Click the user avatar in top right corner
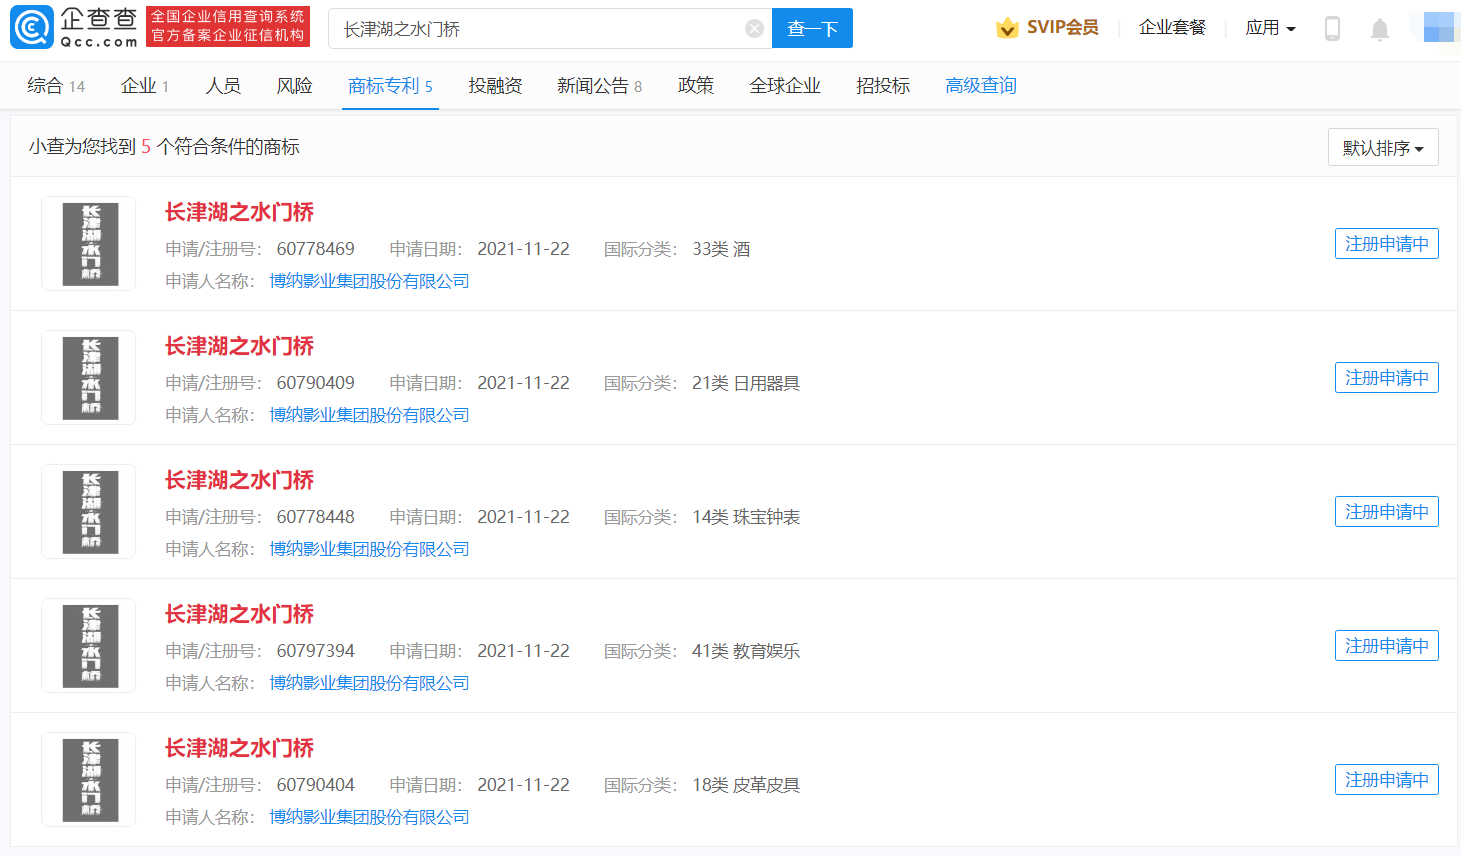This screenshot has width=1461, height=856. (1438, 27)
